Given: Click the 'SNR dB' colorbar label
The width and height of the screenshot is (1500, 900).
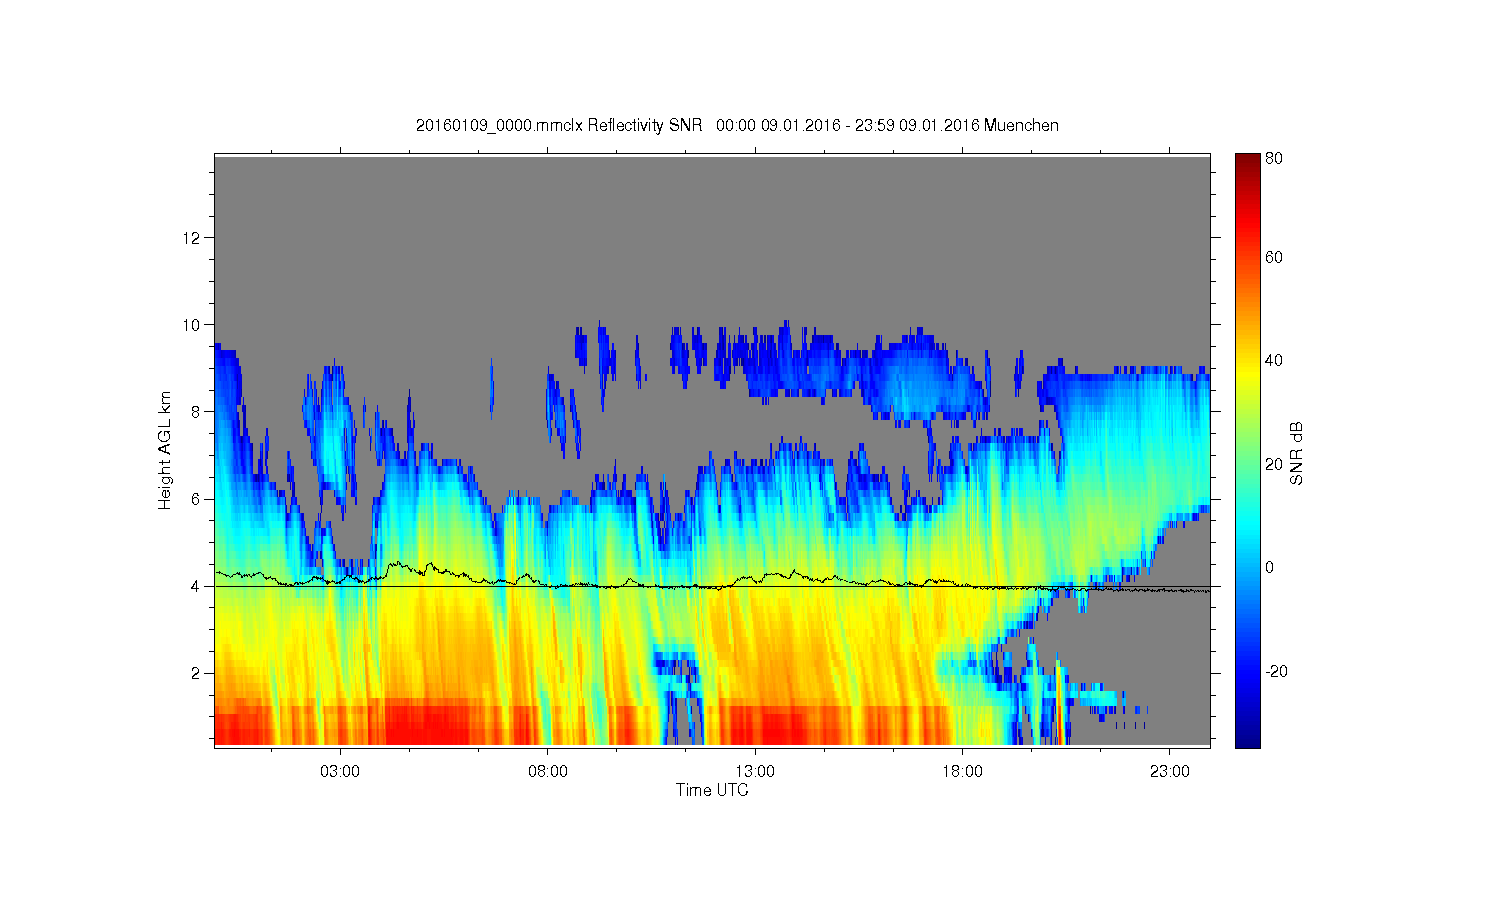Looking at the screenshot, I should point(1296,454).
